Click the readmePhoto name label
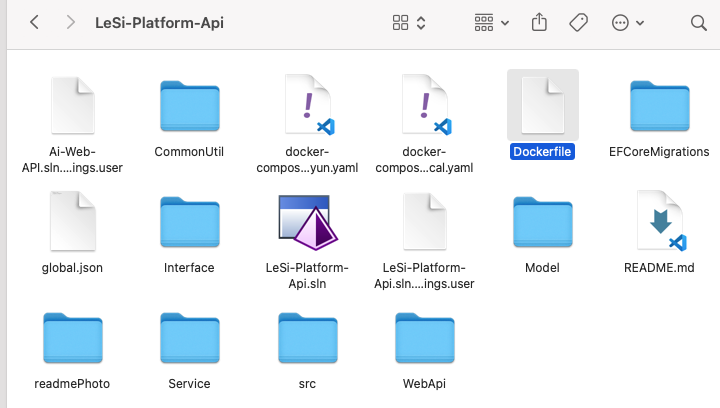The image size is (720, 408). [x=72, y=384]
